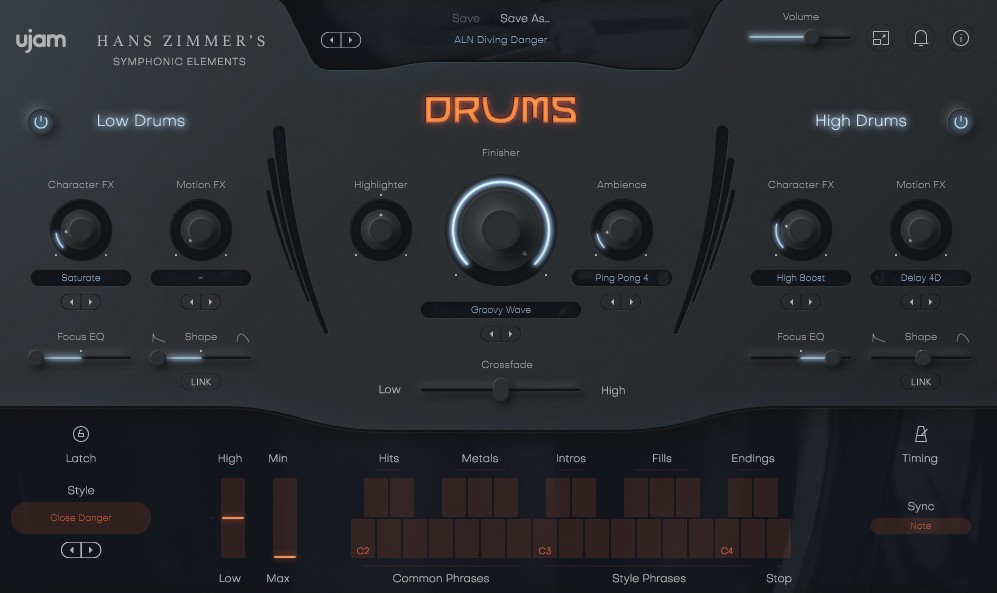997x593 pixels.
Task: Next Finisher mode arrow
Action: tap(511, 334)
